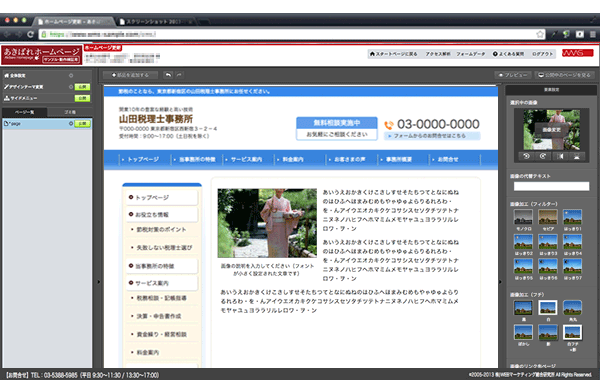Image resolution: width=600 pixels, height=380 pixels.
Task: Click the add parts button
Action: [x=130, y=75]
